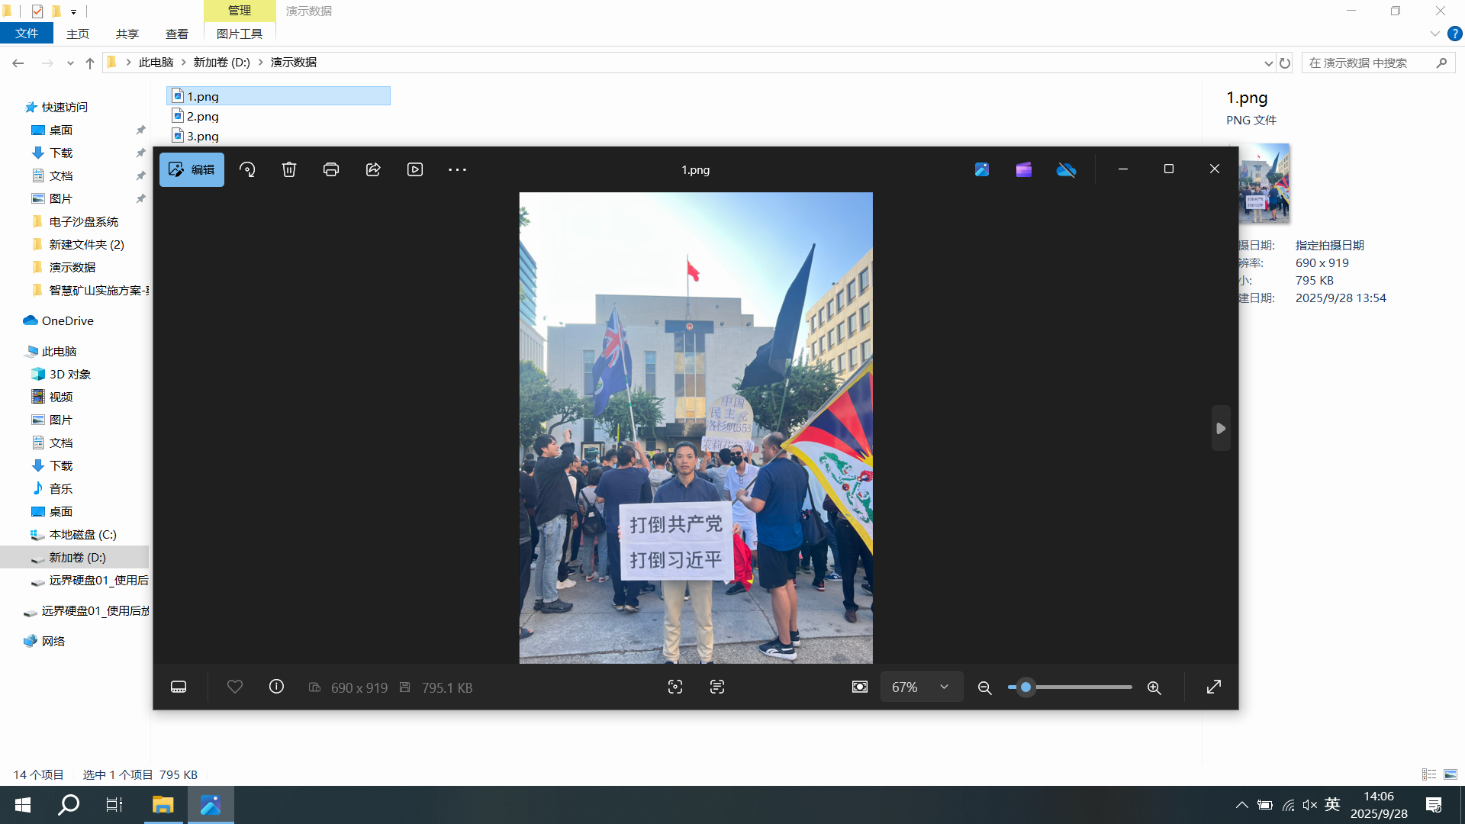Go to next photo with right arrow
This screenshot has height=824, width=1465.
click(x=1220, y=428)
